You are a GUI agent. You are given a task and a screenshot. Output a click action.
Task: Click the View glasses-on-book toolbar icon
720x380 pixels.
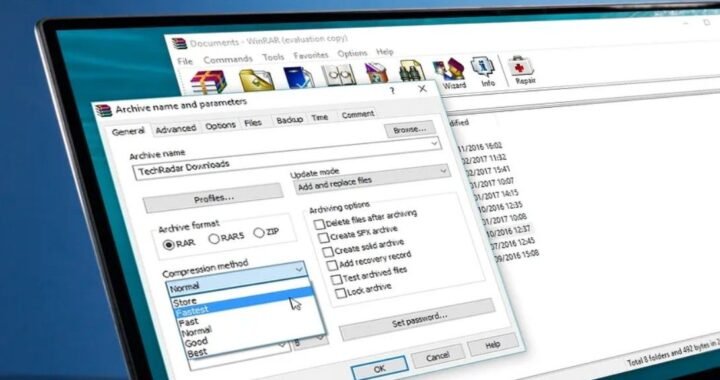[x=338, y=75]
